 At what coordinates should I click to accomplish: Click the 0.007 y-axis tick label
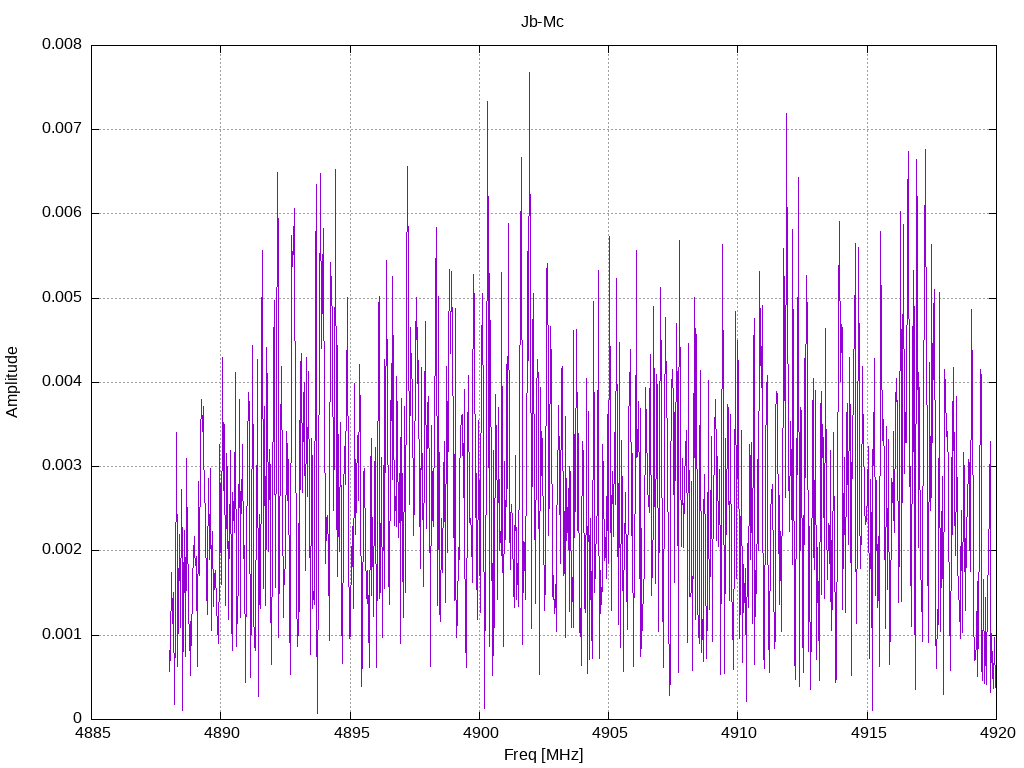62,129
